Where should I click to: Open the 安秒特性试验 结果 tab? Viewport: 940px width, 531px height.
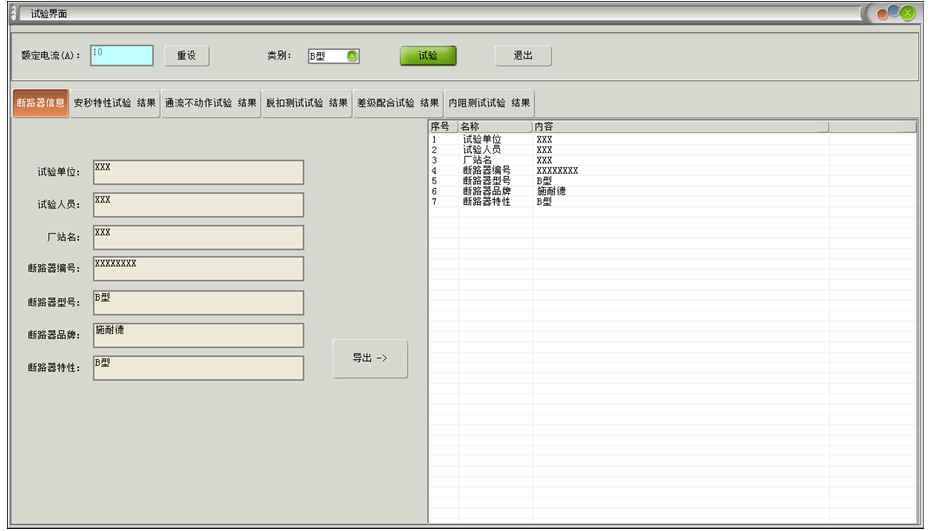pos(115,103)
